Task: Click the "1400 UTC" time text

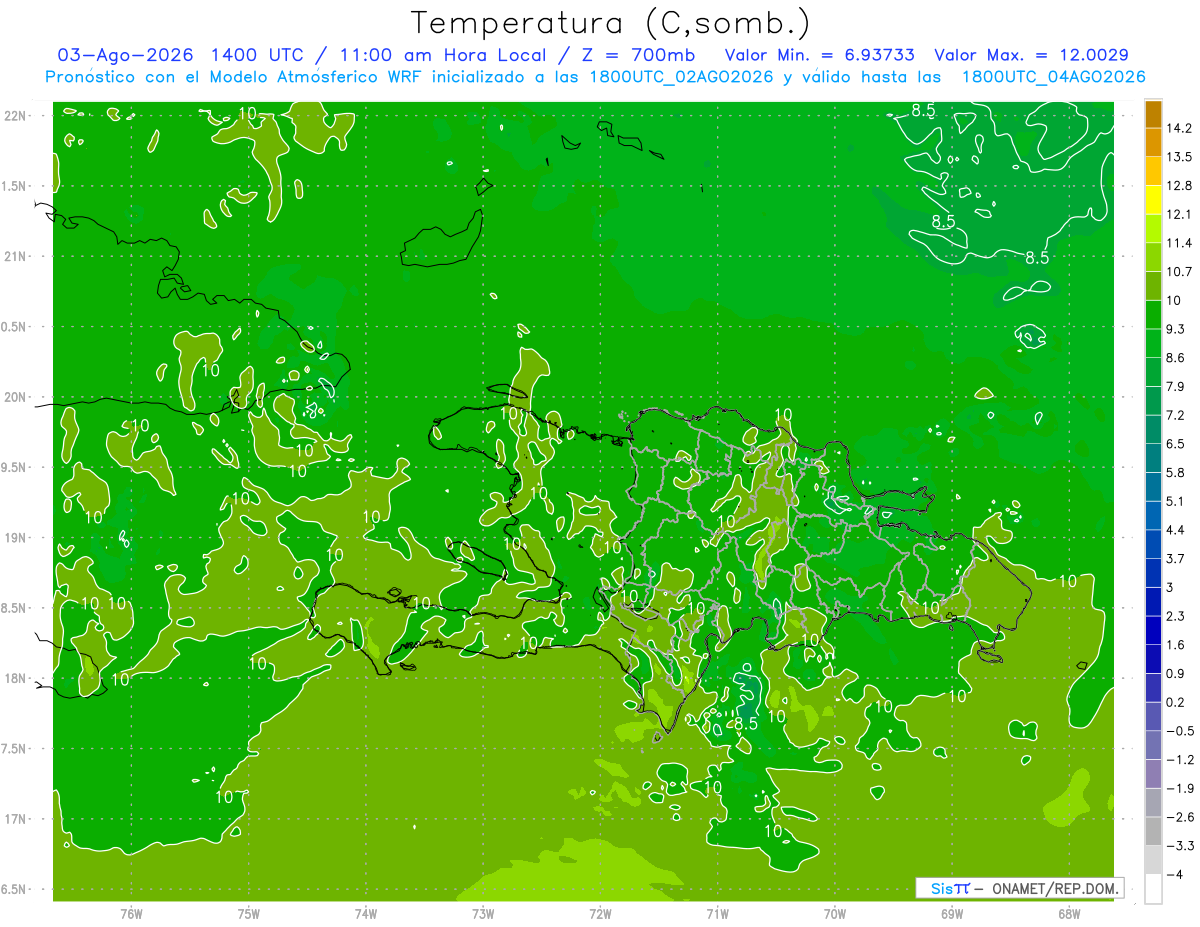Action: [x=257, y=55]
